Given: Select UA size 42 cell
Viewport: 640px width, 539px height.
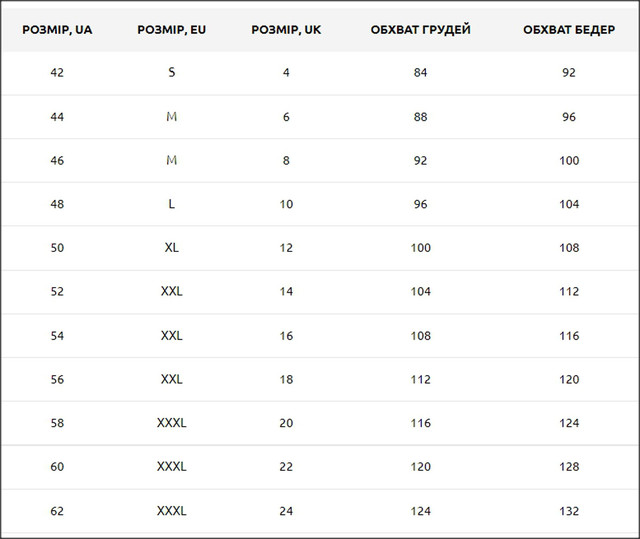Looking at the screenshot, I should (x=57, y=73).
